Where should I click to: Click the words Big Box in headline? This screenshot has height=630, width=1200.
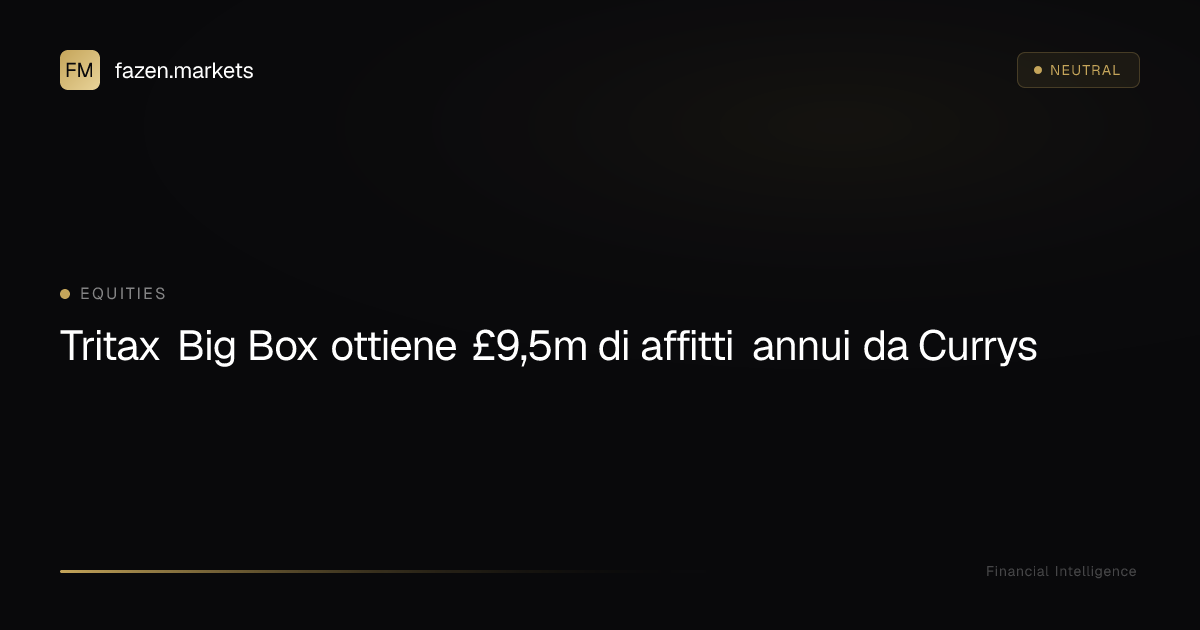click(x=248, y=347)
